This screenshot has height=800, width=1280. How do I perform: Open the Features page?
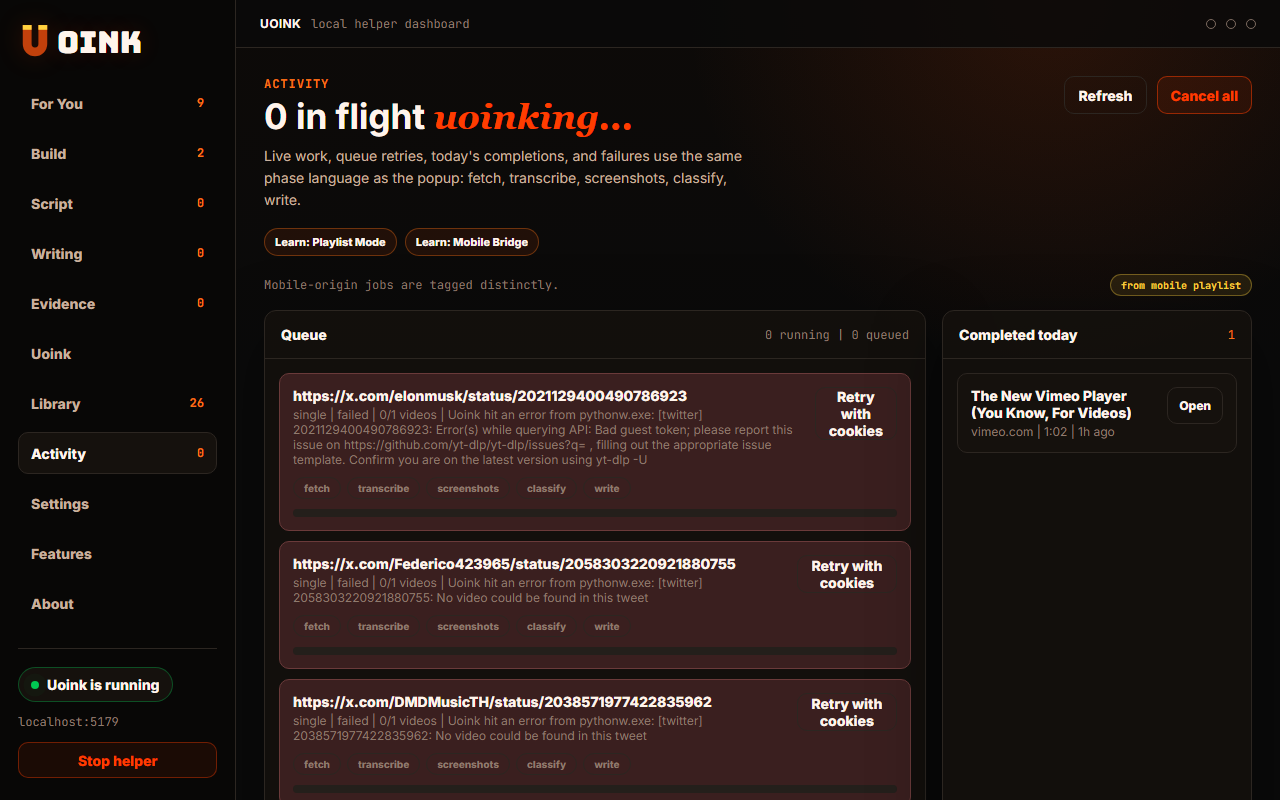117,553
